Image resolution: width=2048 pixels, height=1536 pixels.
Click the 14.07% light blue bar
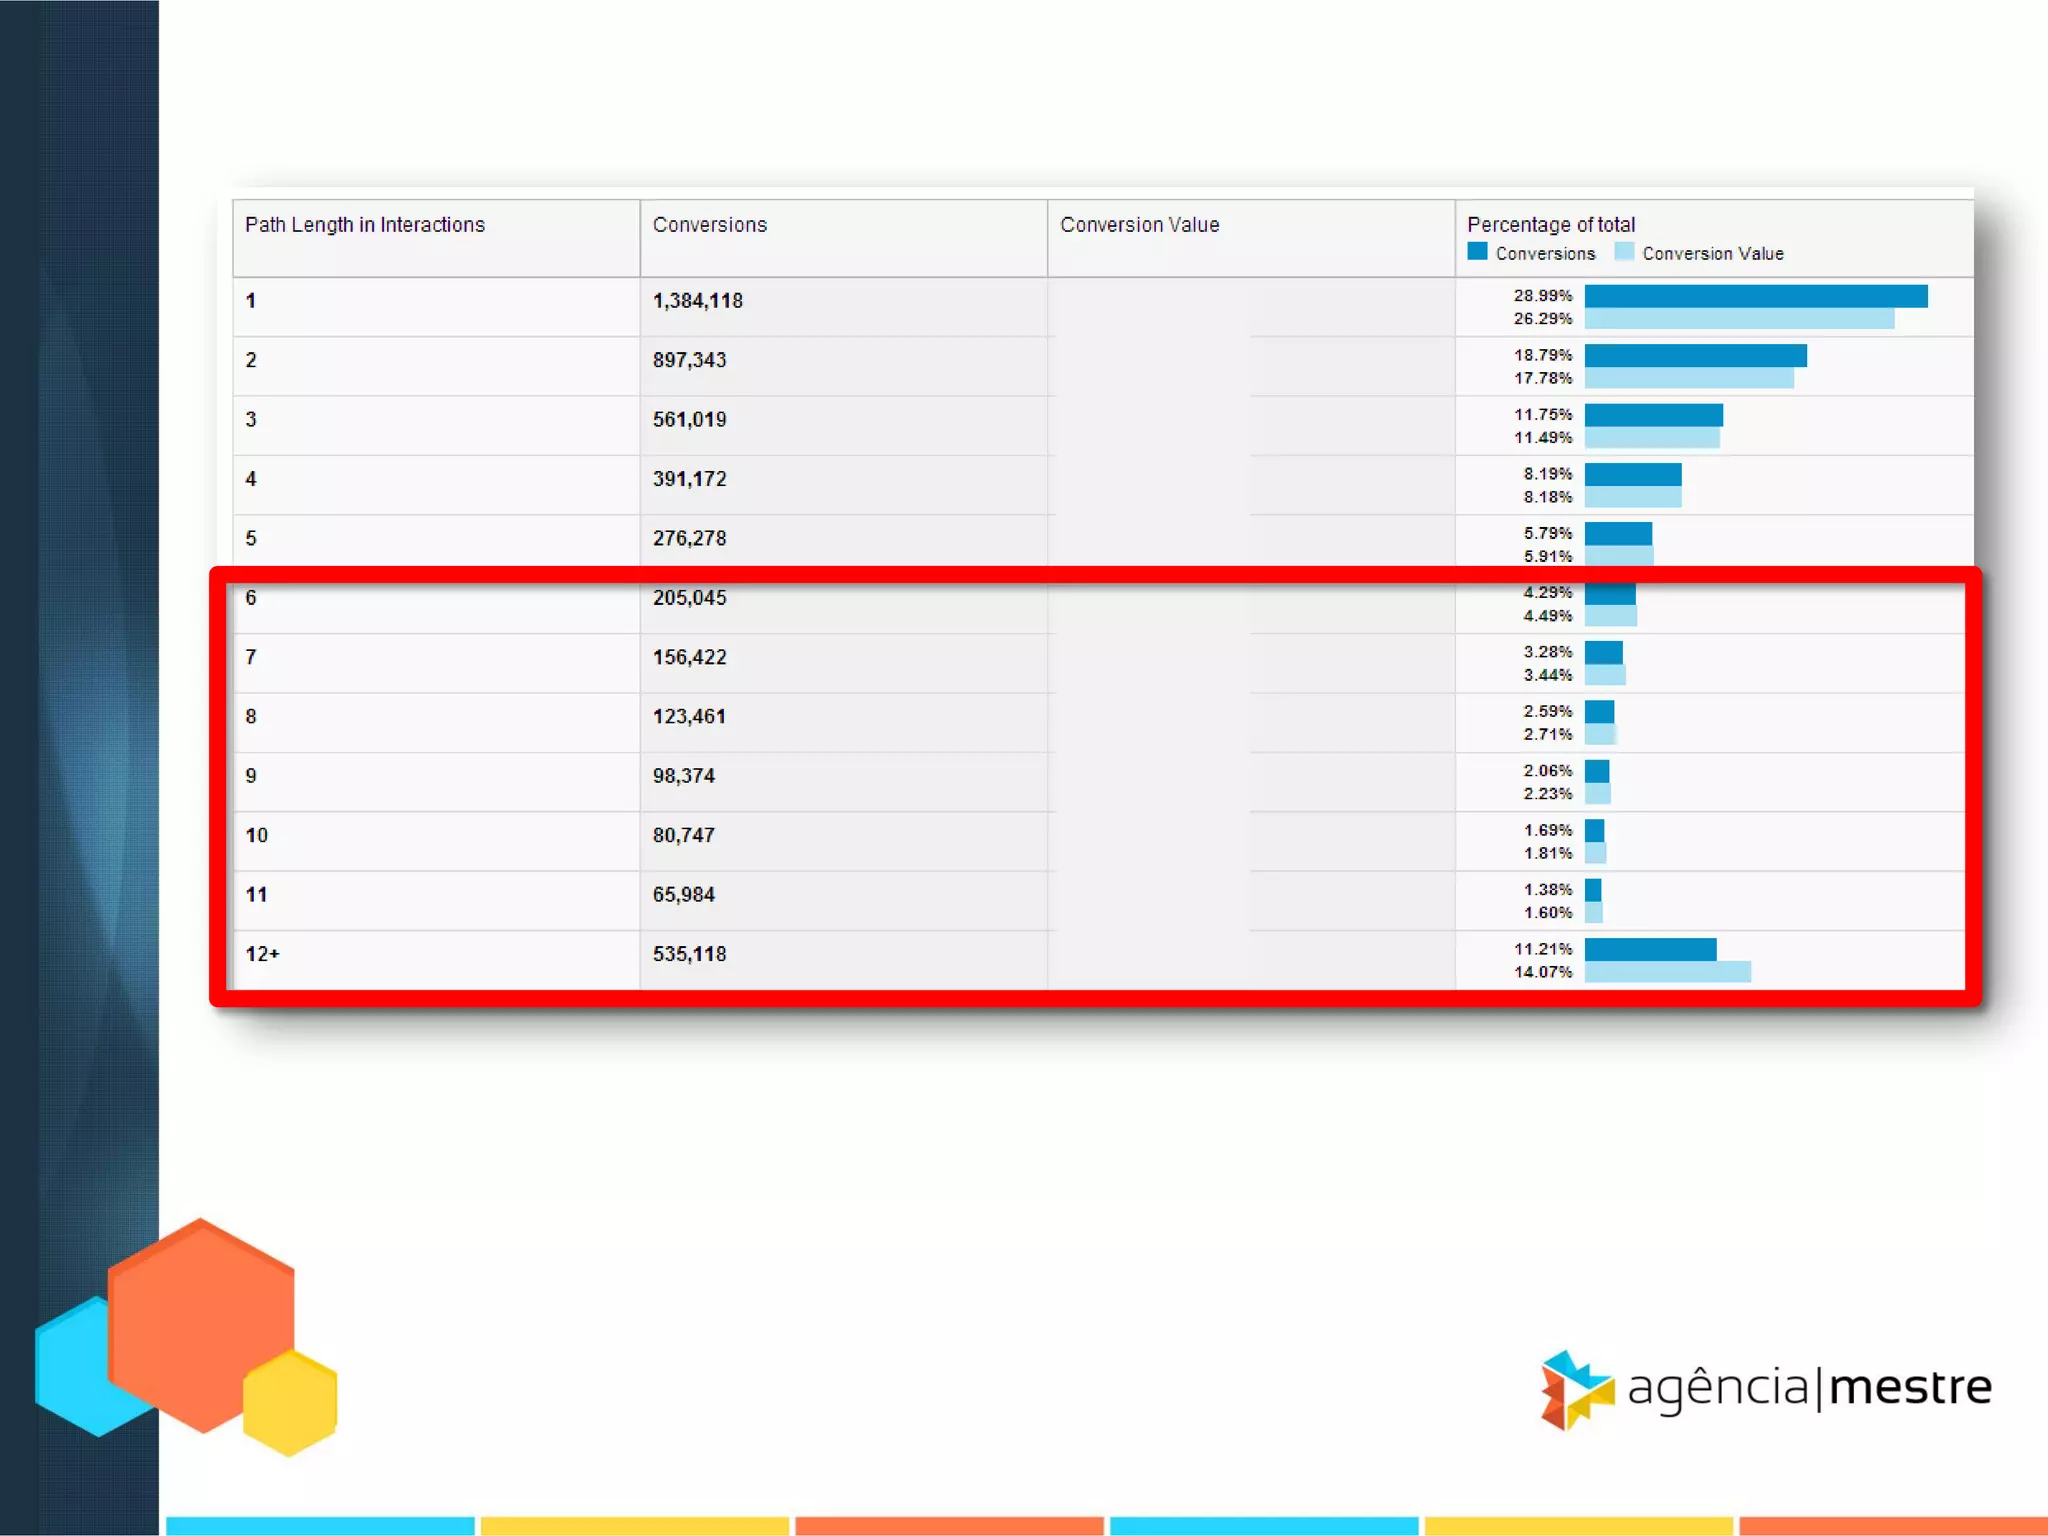click(x=1667, y=972)
